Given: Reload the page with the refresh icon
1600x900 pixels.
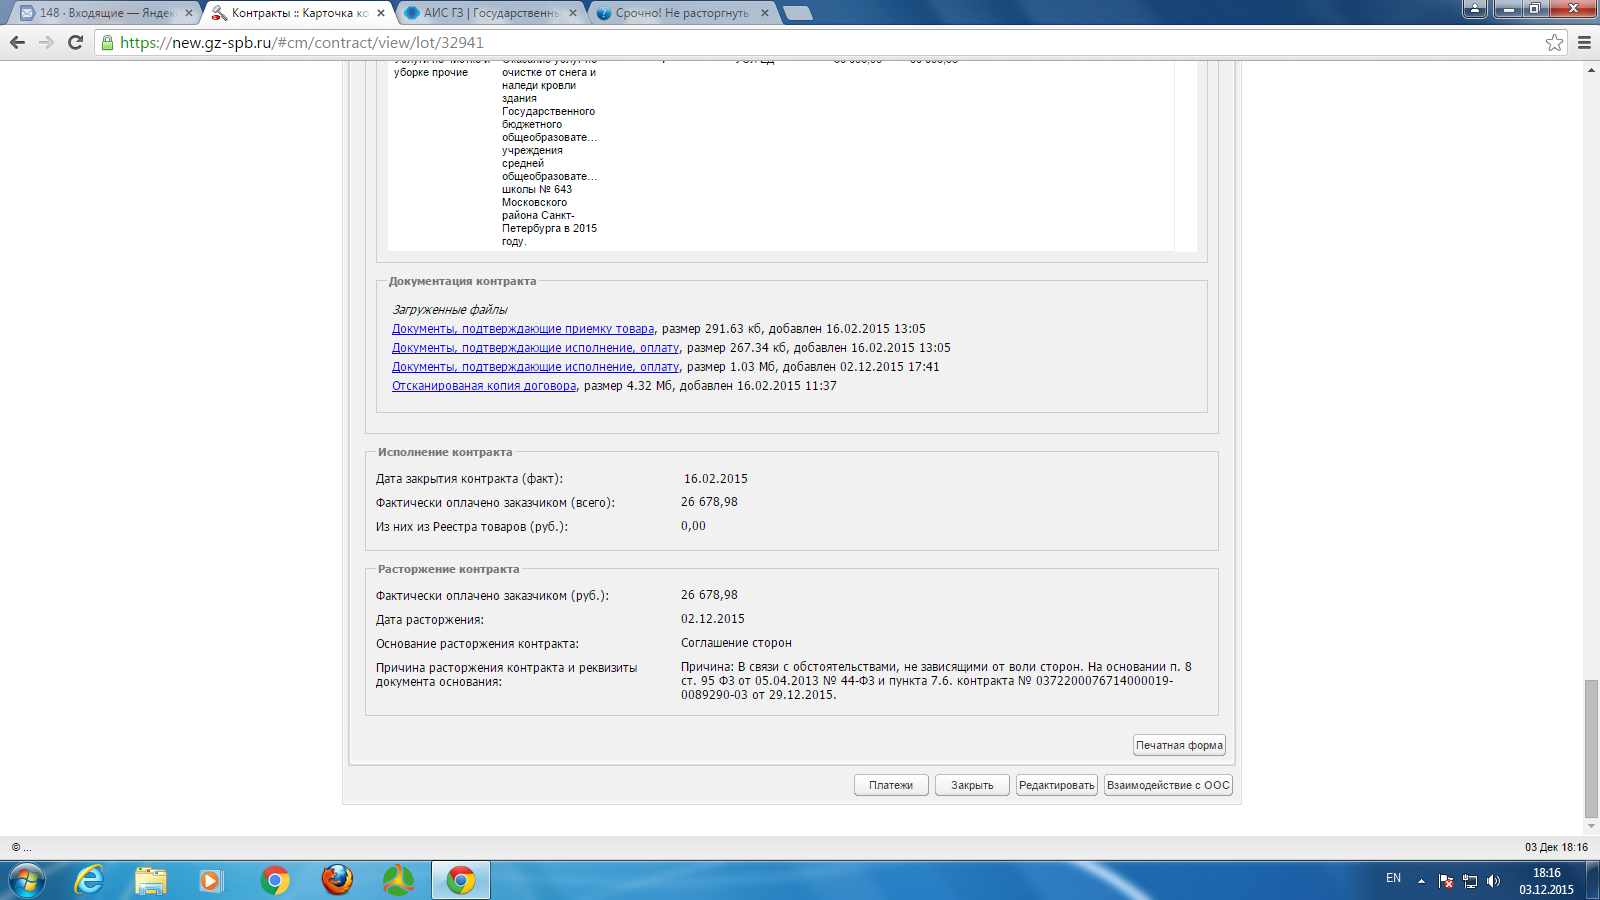Looking at the screenshot, I should click(75, 42).
